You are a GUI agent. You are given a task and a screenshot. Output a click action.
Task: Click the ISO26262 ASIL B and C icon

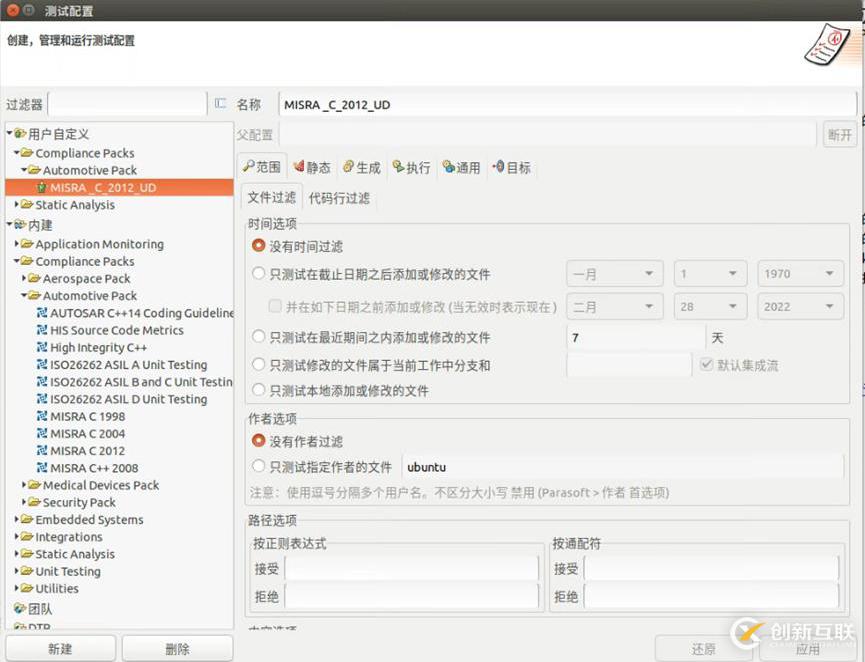click(x=41, y=382)
